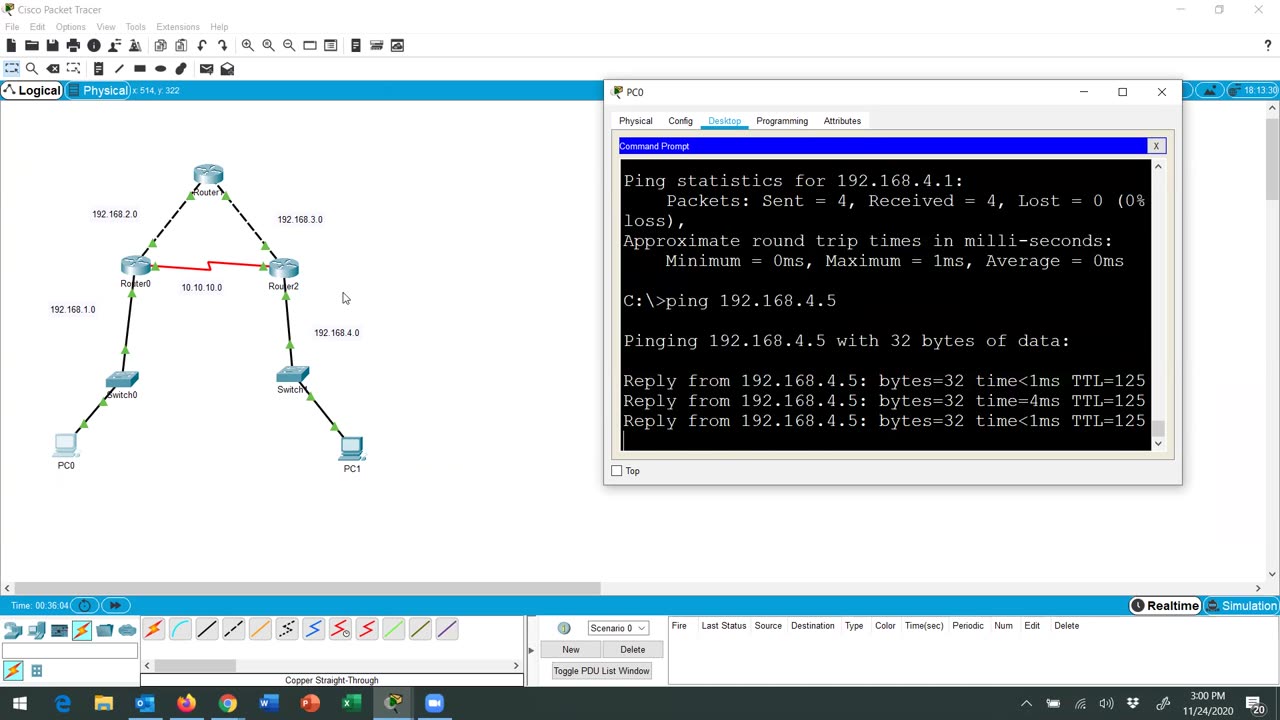This screenshot has width=1280, height=720.
Task: Open a file with the folder icon
Action: tap(32, 45)
